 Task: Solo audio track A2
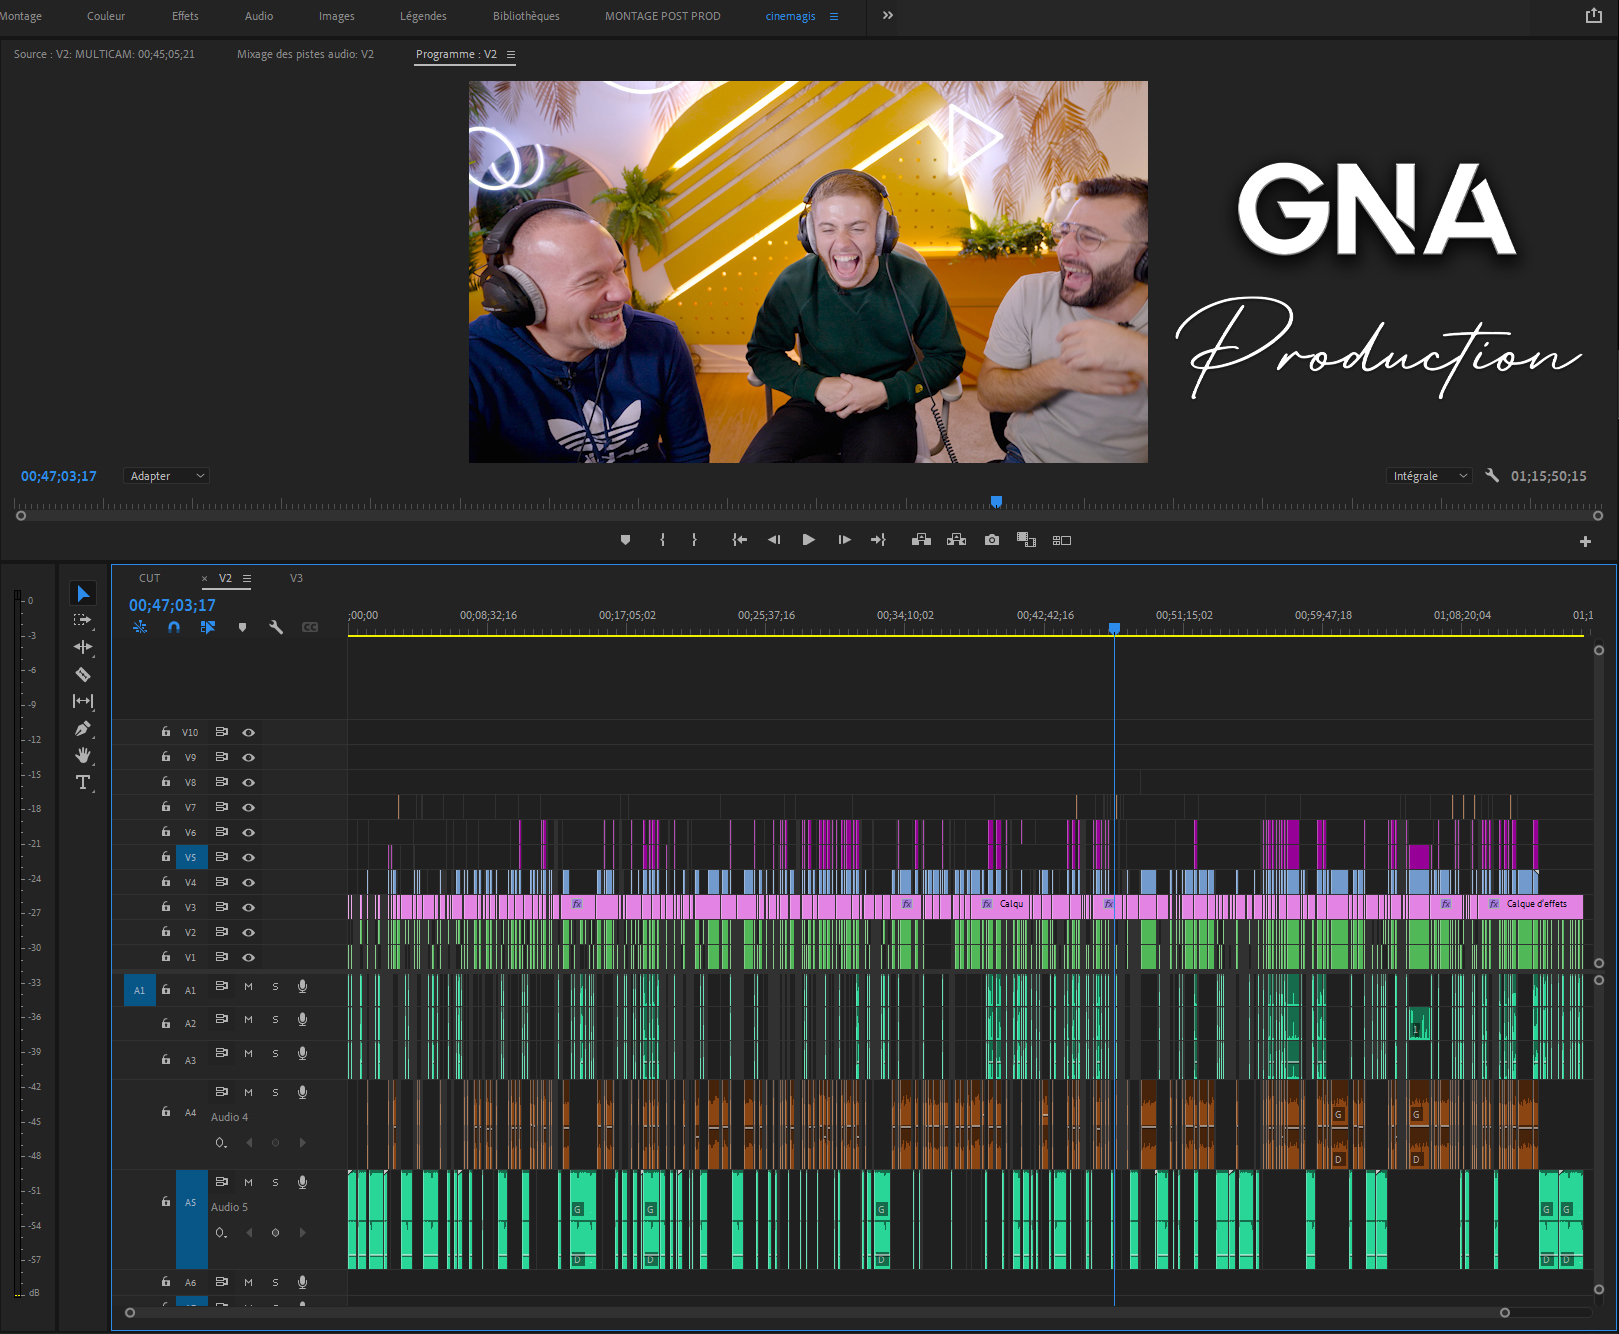click(275, 1020)
